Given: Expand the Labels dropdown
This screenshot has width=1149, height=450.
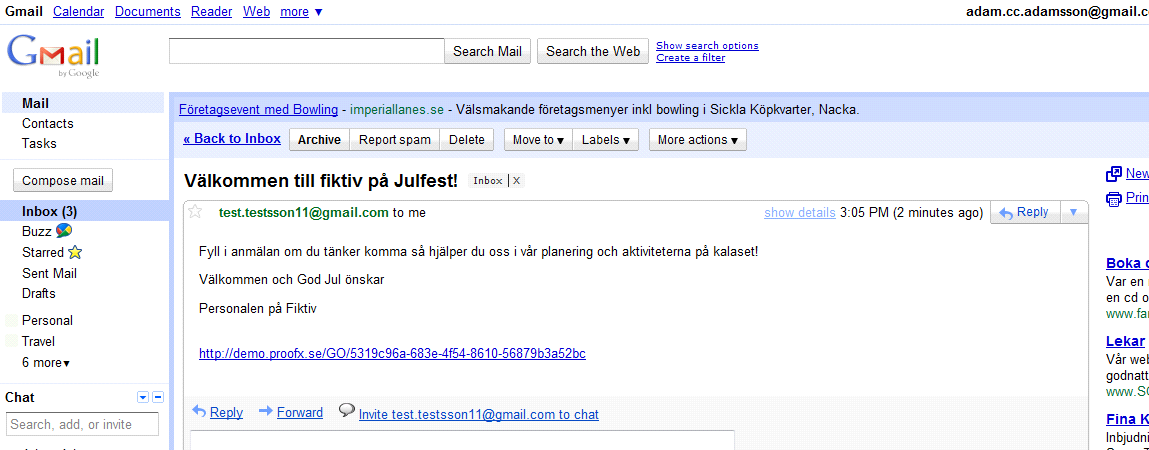Looking at the screenshot, I should point(606,140).
